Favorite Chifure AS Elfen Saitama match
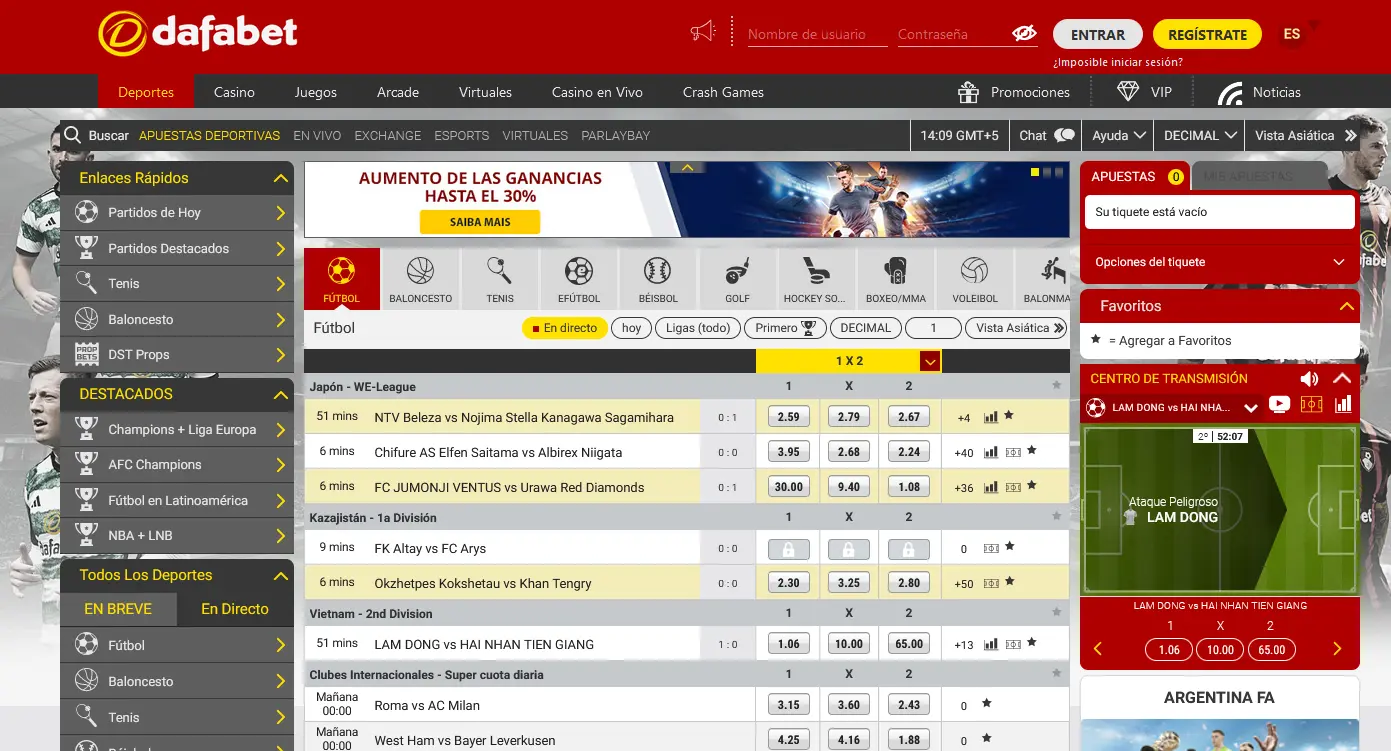1391x751 pixels. pyautogui.click(x=1031, y=451)
